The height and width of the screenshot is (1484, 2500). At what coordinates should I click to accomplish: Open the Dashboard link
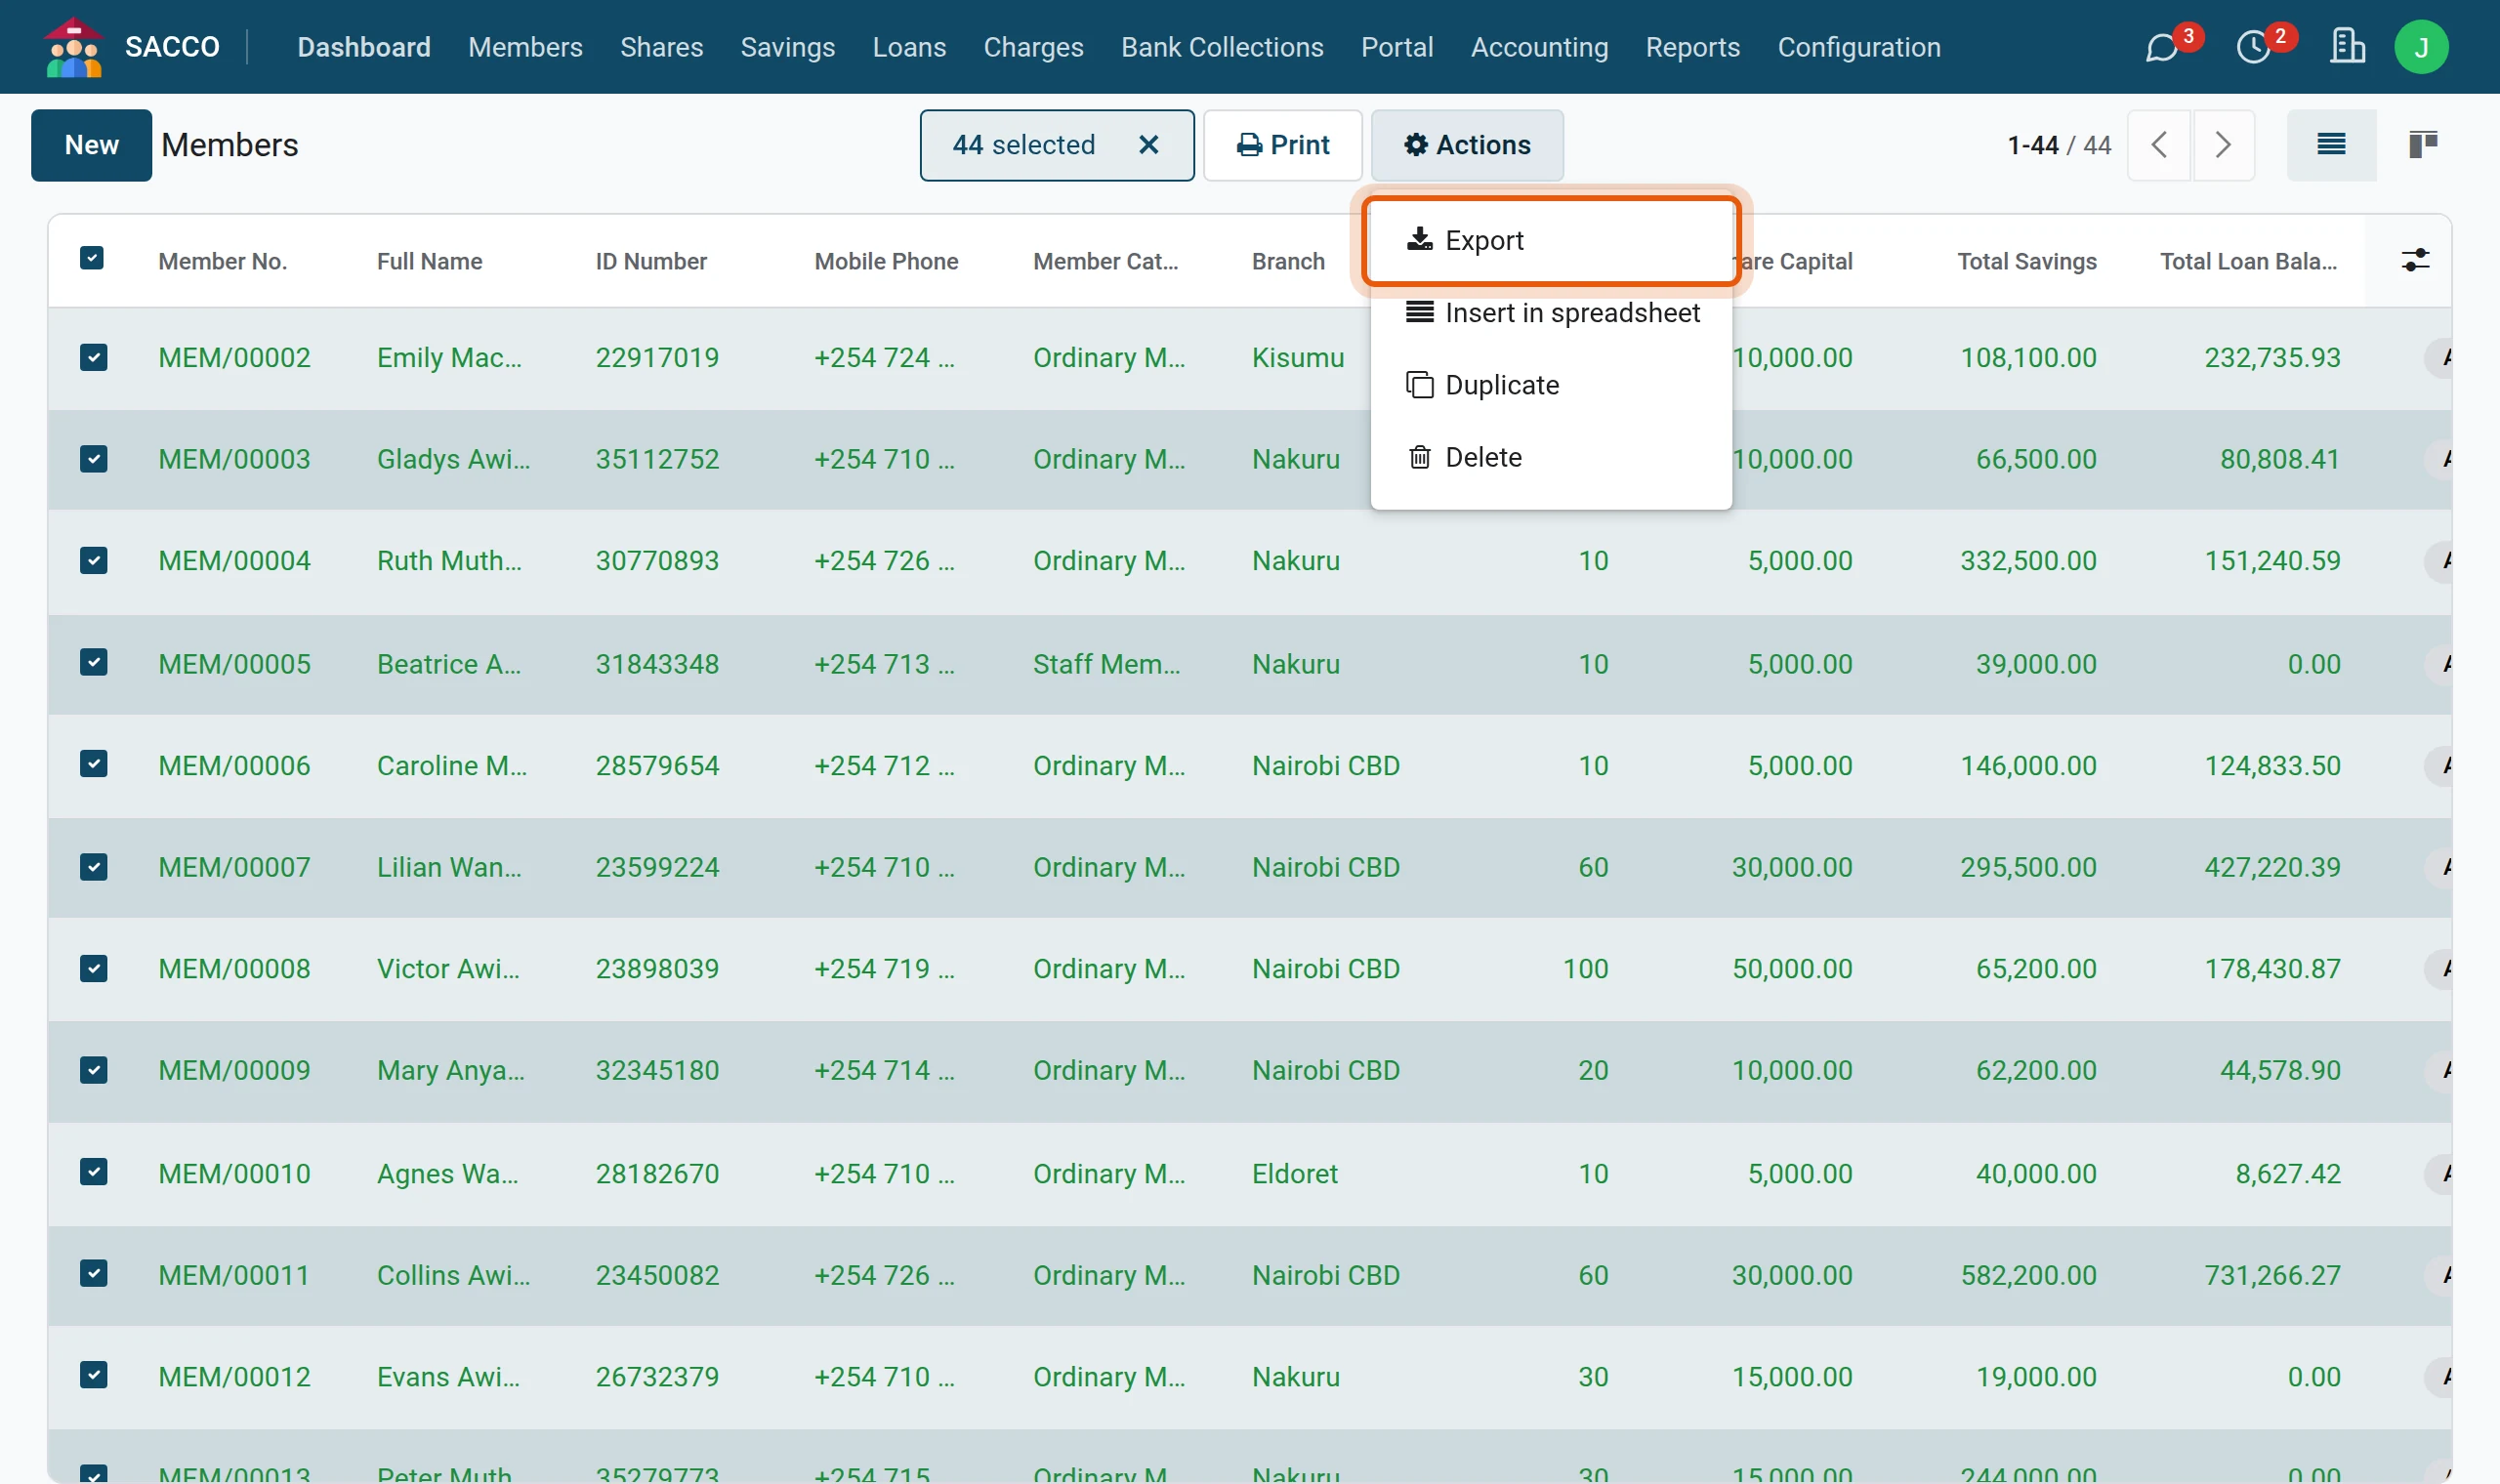click(x=364, y=47)
